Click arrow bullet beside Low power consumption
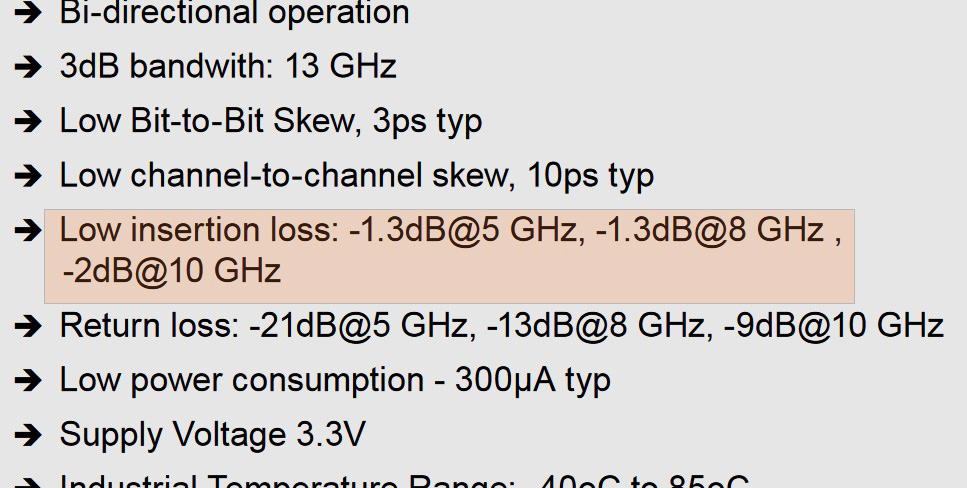This screenshot has height=488, width=967. point(28,380)
